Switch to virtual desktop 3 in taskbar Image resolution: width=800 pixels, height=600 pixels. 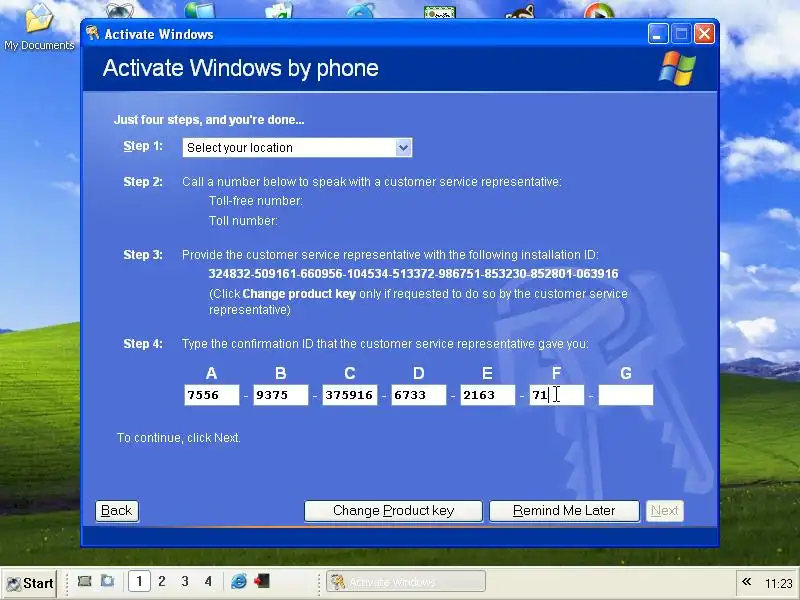click(185, 581)
